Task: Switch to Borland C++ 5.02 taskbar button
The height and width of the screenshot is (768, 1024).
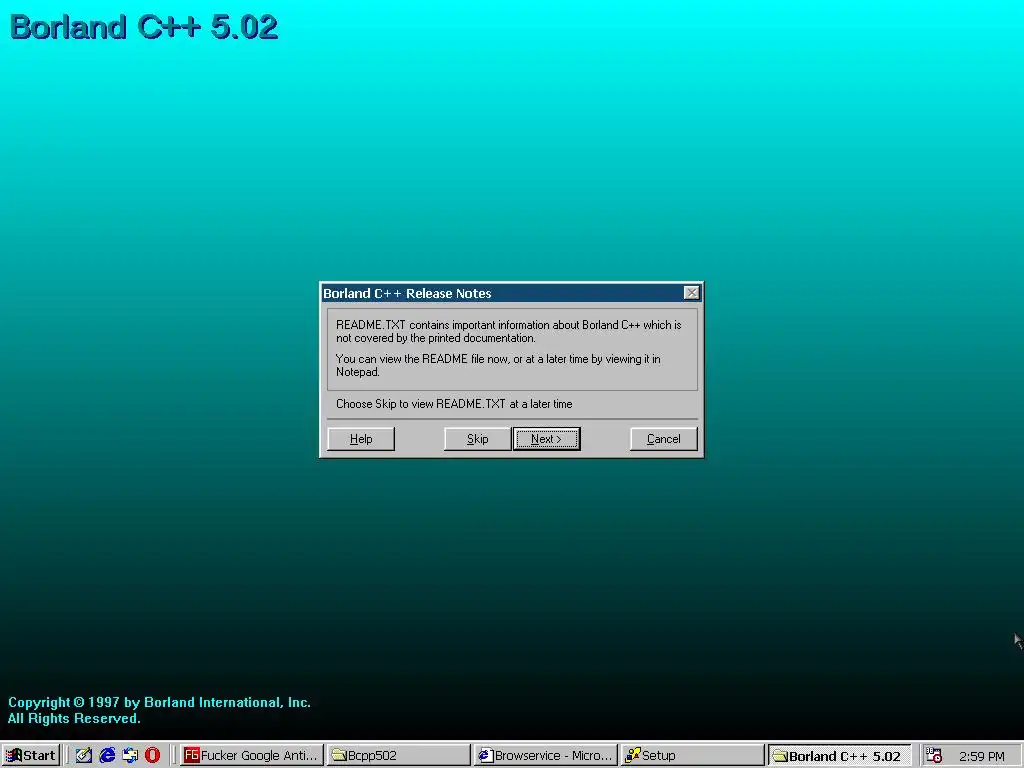Action: click(x=839, y=756)
